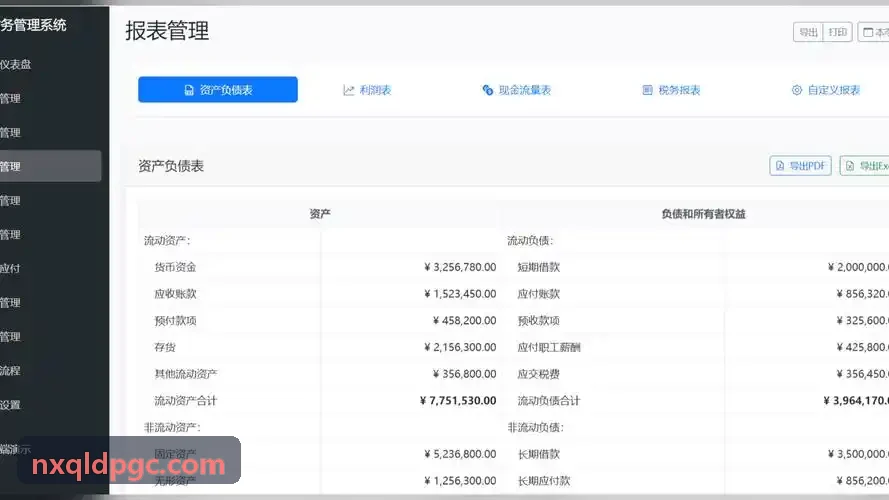Click the amount ¥ 1,256,300.00
Viewport: 889px width, 500px height.
pos(460,480)
